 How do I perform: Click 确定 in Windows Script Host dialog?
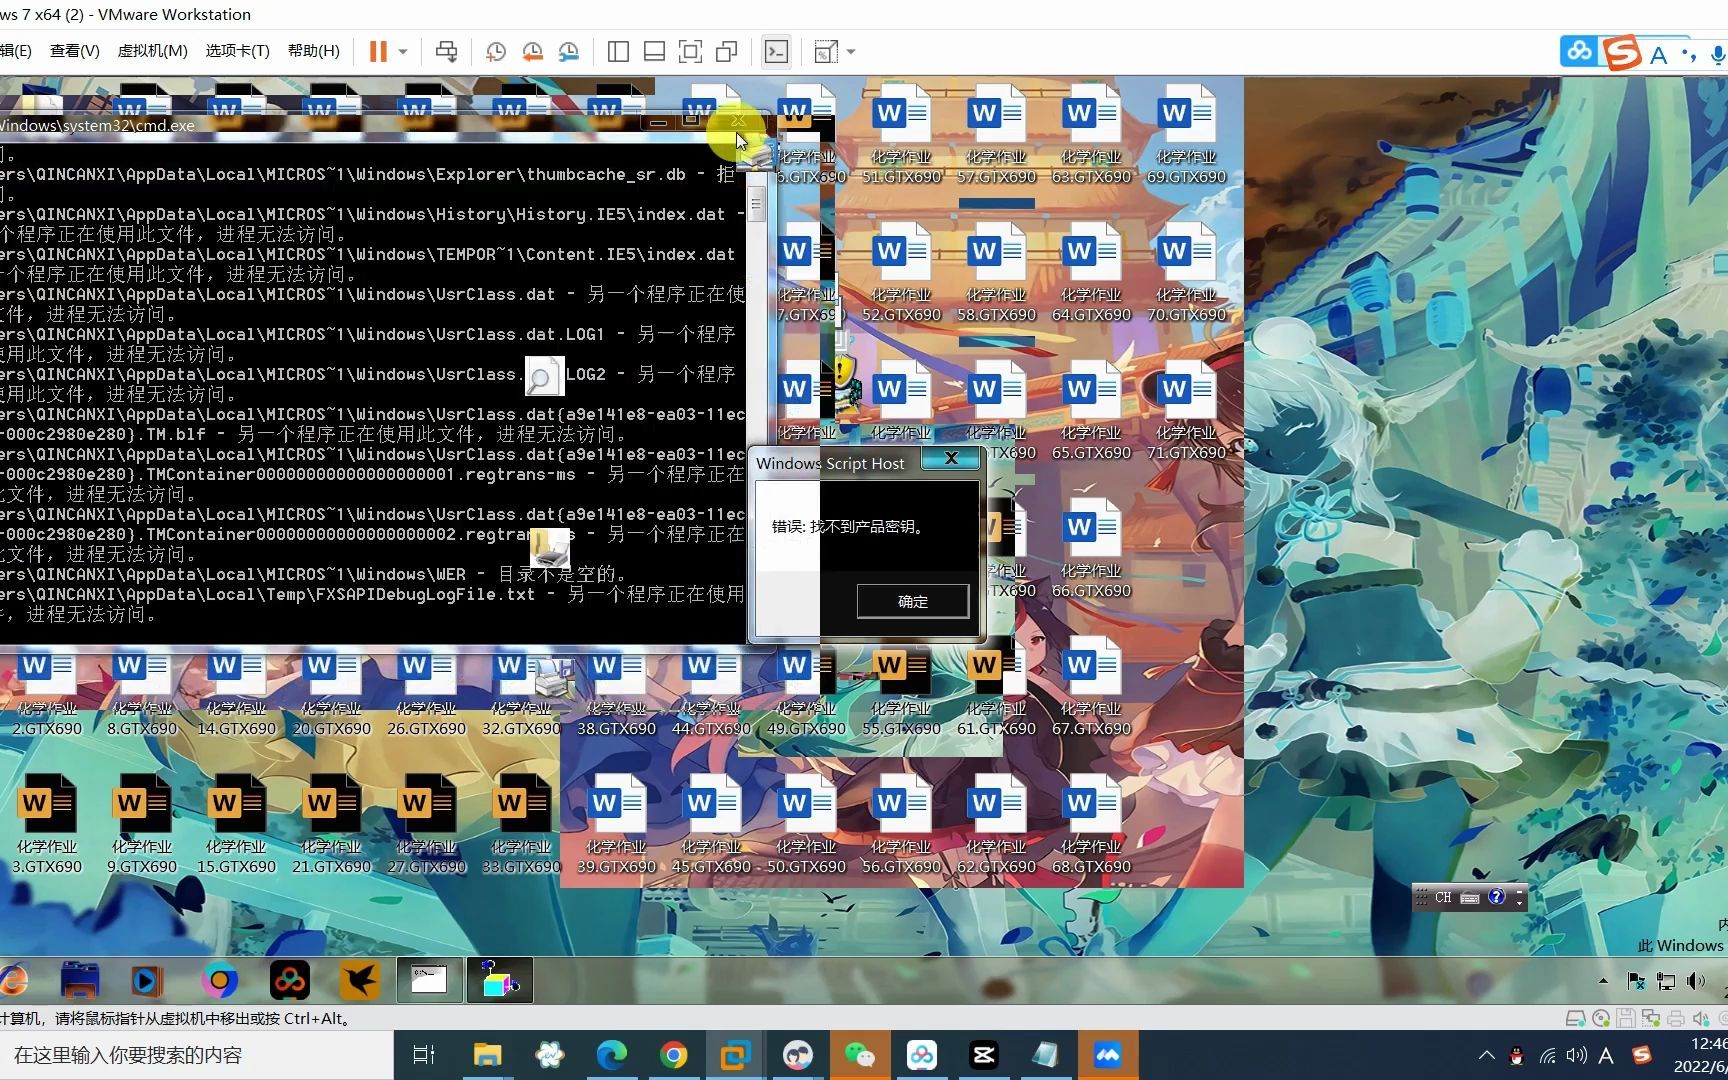pos(913,601)
